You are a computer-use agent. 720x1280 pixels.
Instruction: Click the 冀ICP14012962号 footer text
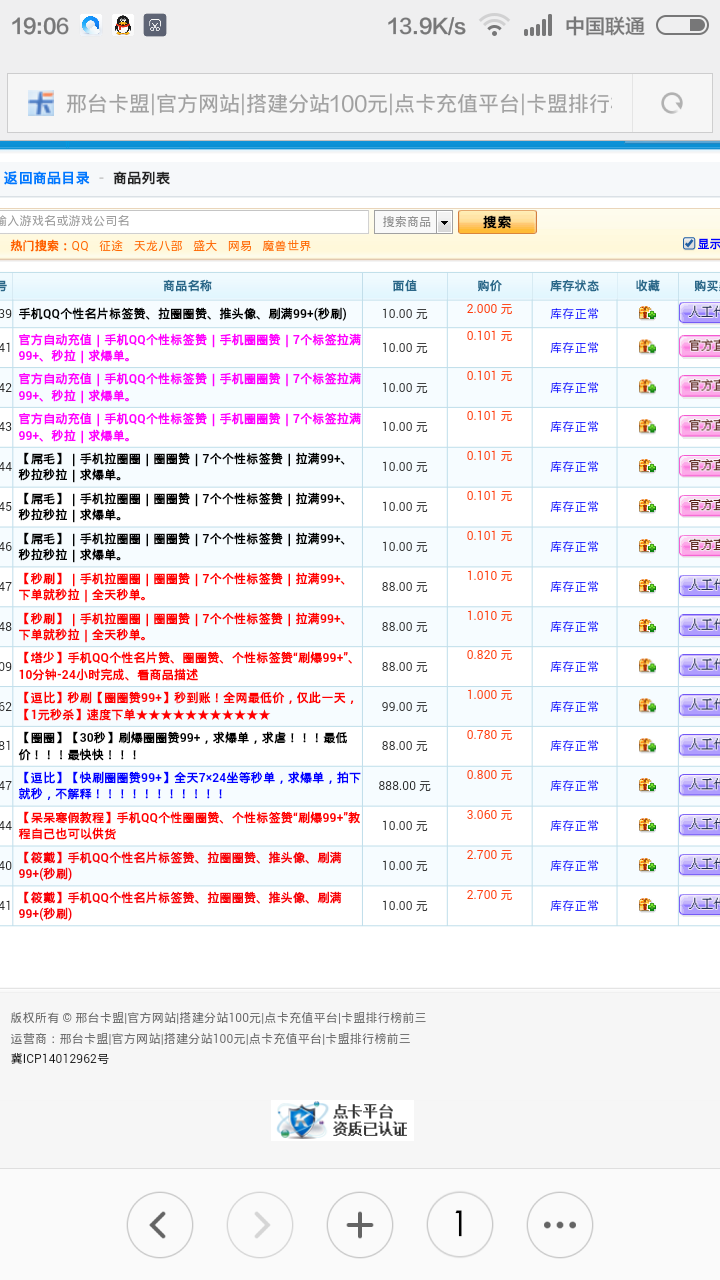point(60,1059)
